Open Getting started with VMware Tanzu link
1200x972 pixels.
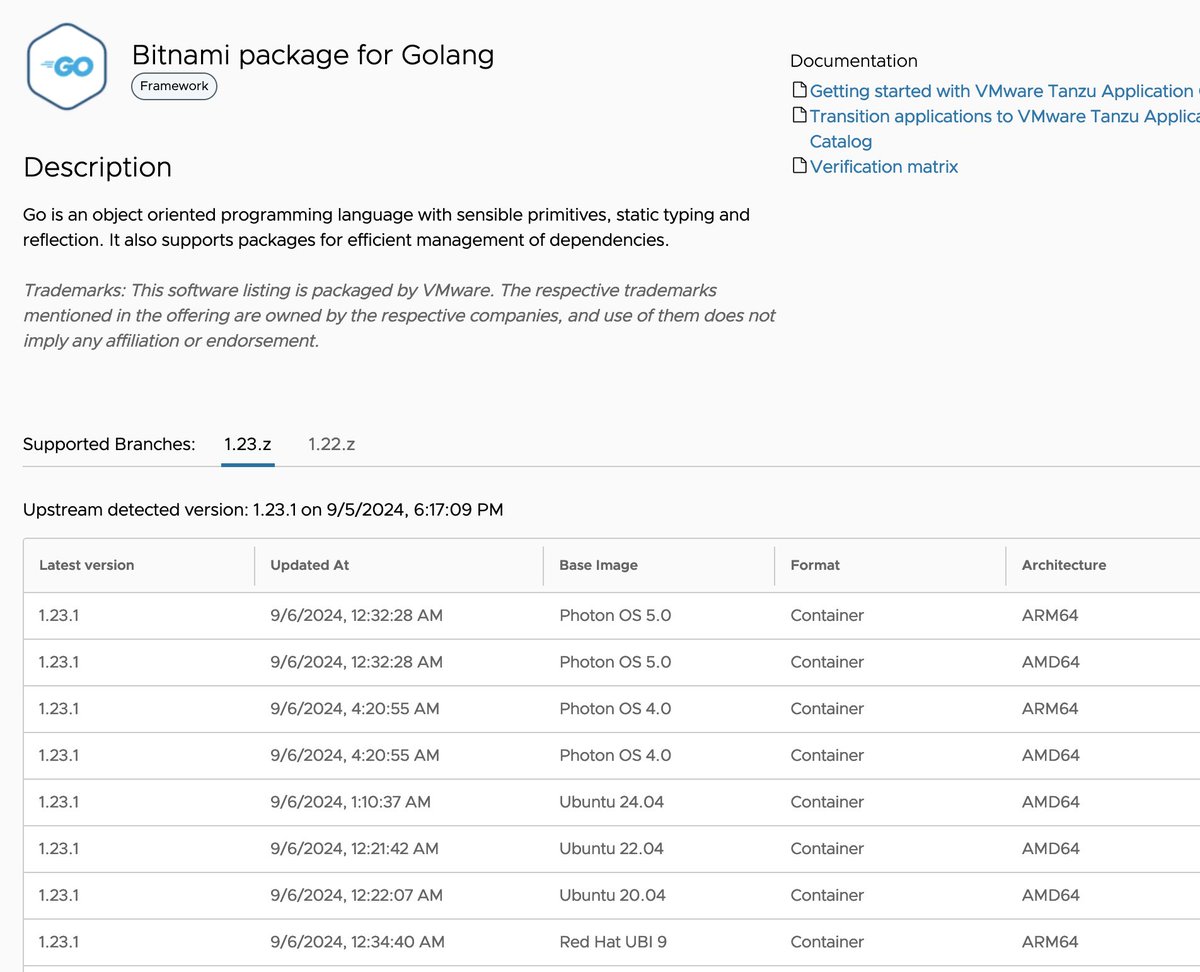tap(1004, 91)
